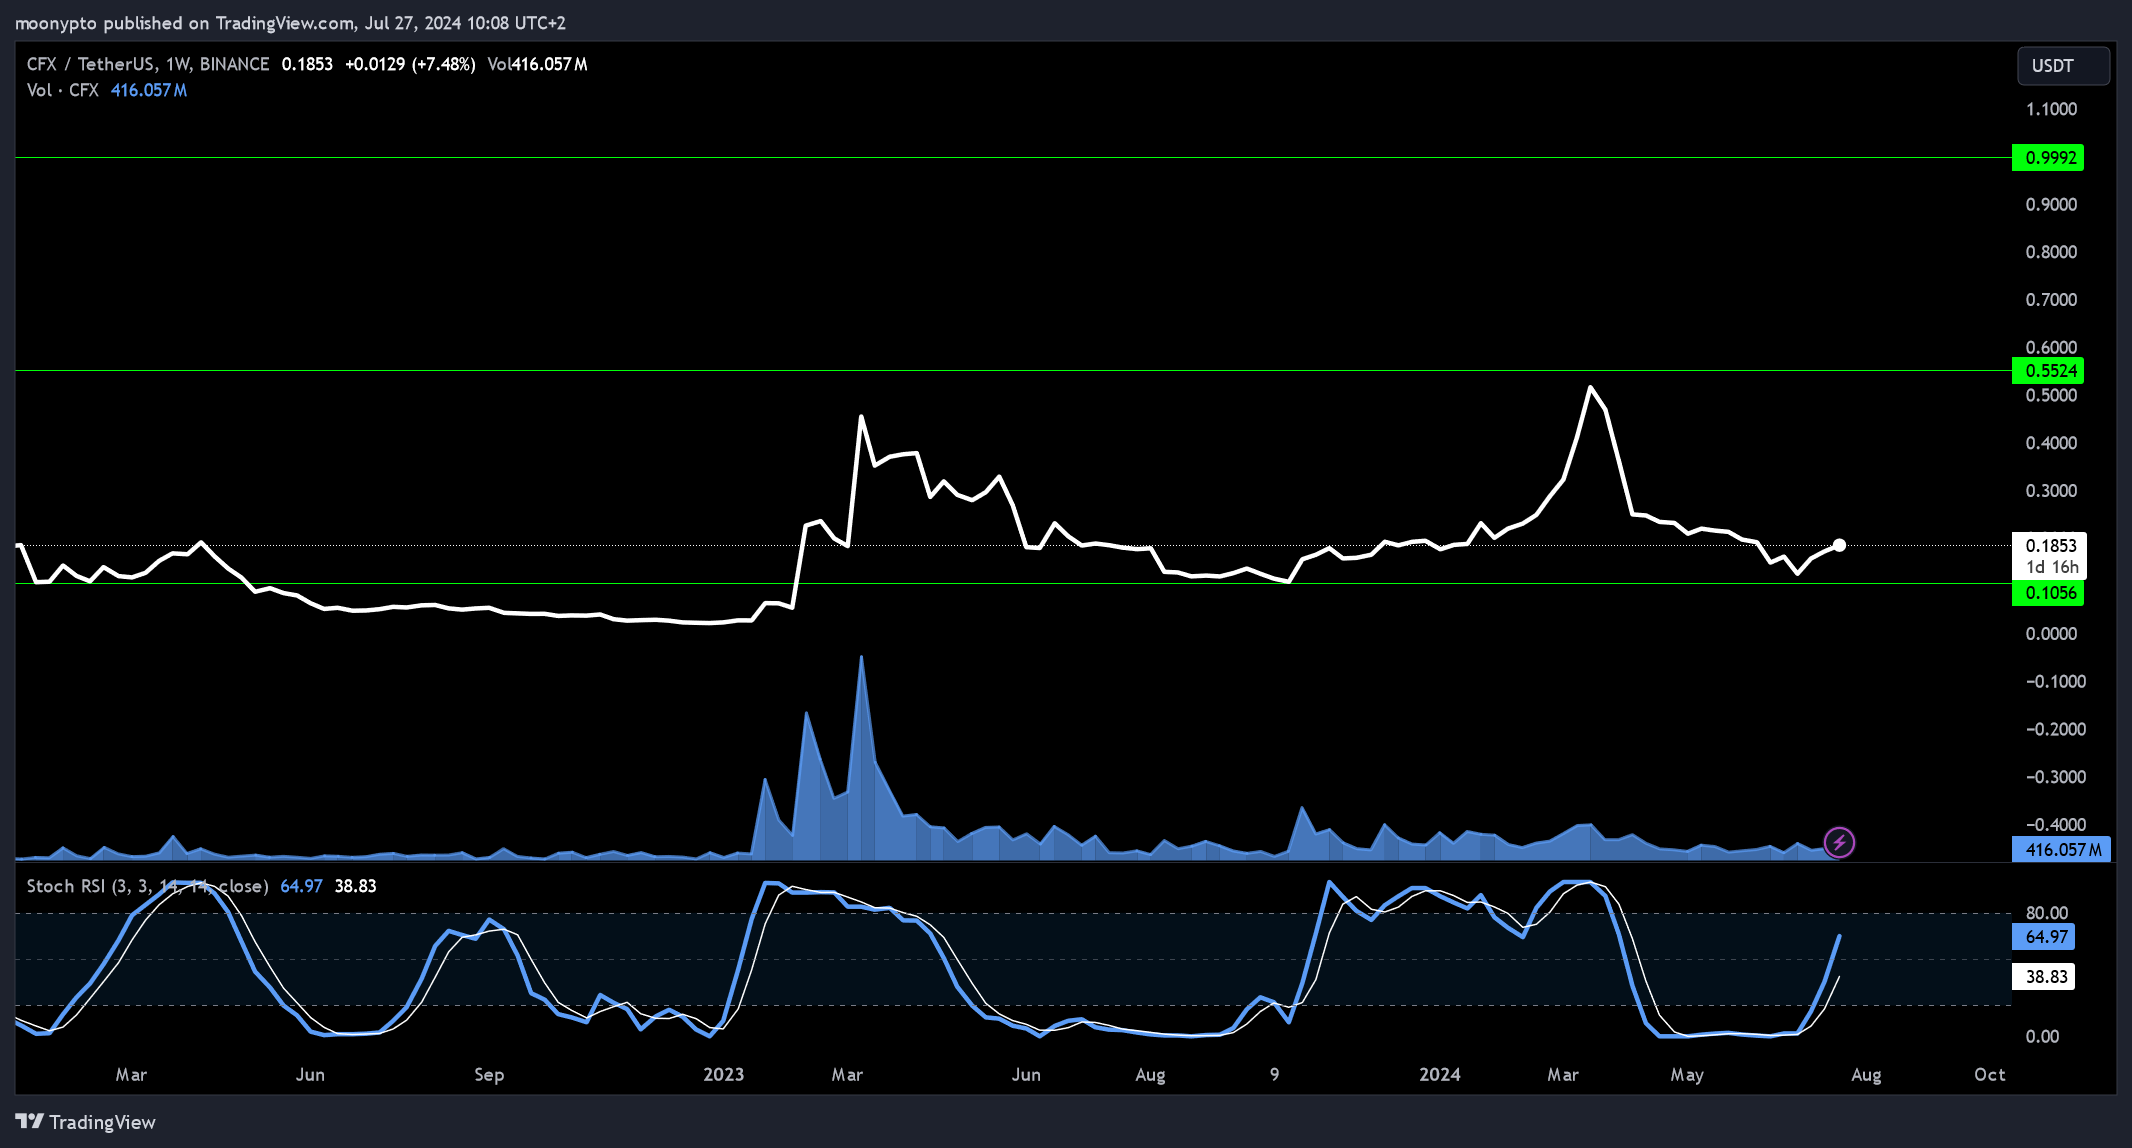
Task: Click the +0.0129 (+7.48%) change value
Action: pos(410,64)
